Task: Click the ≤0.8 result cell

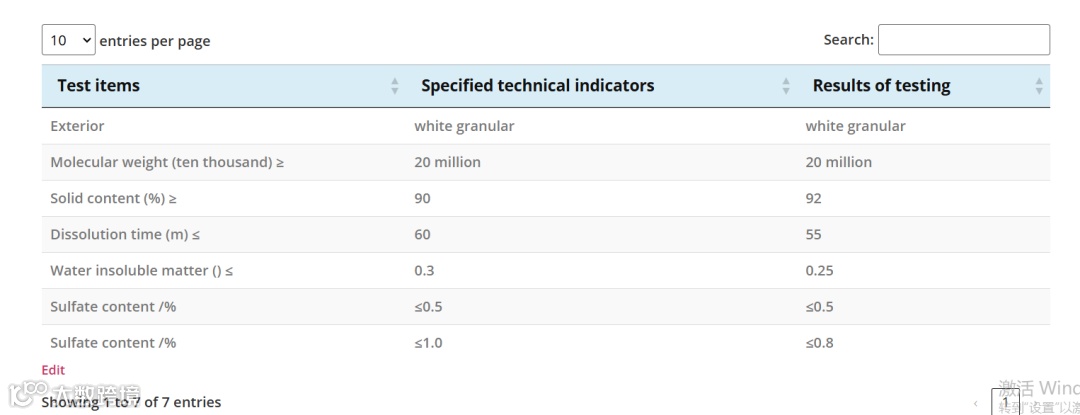Action: (x=820, y=343)
